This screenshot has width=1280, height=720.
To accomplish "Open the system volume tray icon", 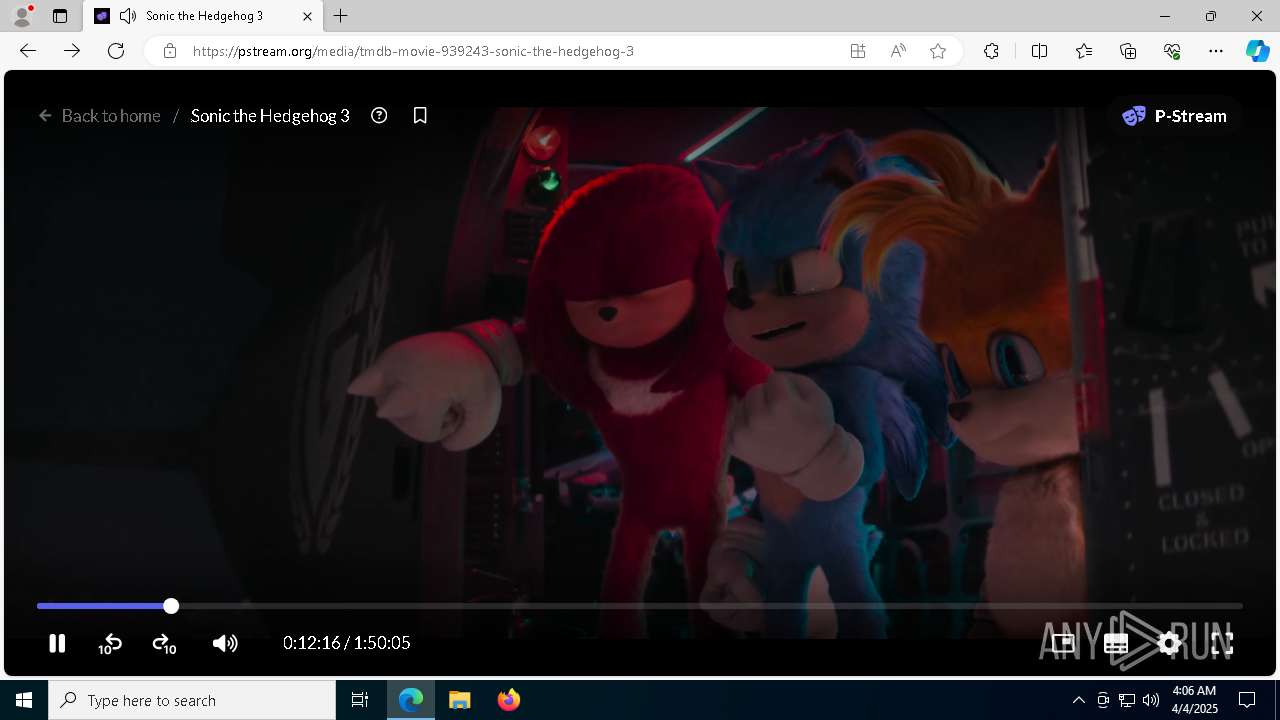I will [x=1151, y=700].
